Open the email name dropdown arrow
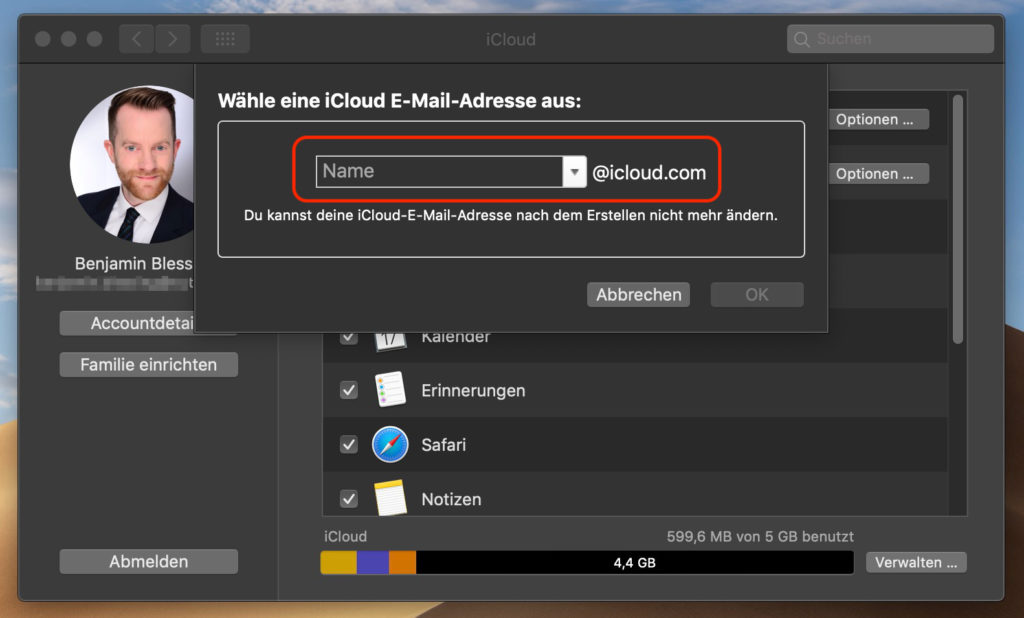The image size is (1024, 618). 574,172
